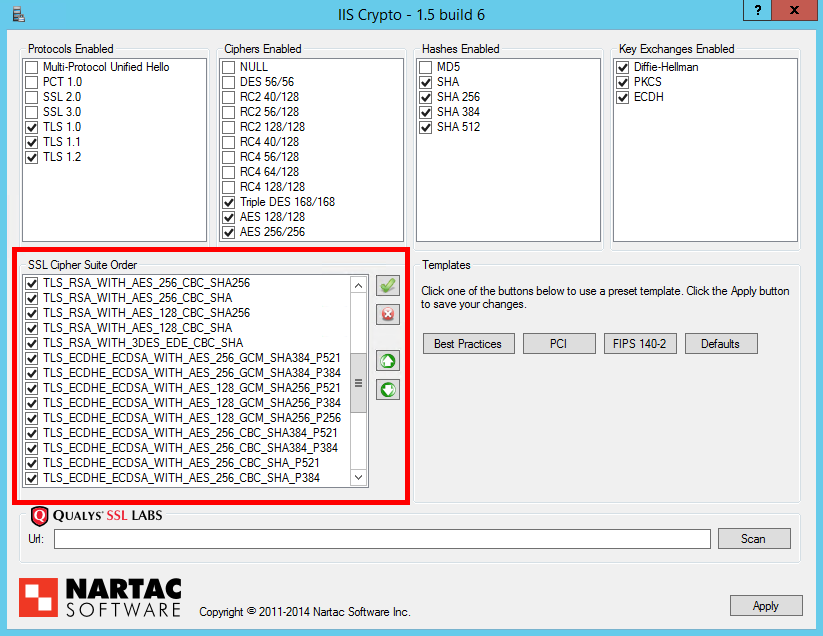Move selected cipher suite up with green arrow
Viewport: 823px width, 636px height.
click(x=387, y=361)
